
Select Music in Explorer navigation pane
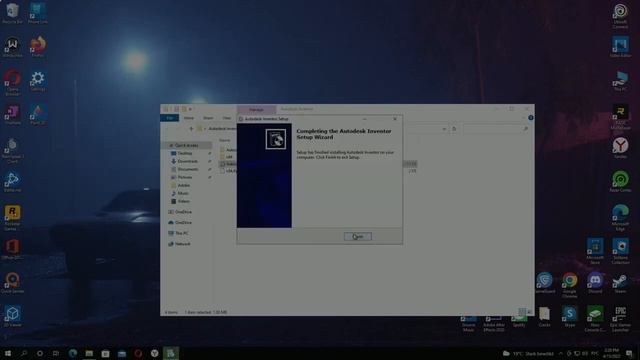[183, 193]
